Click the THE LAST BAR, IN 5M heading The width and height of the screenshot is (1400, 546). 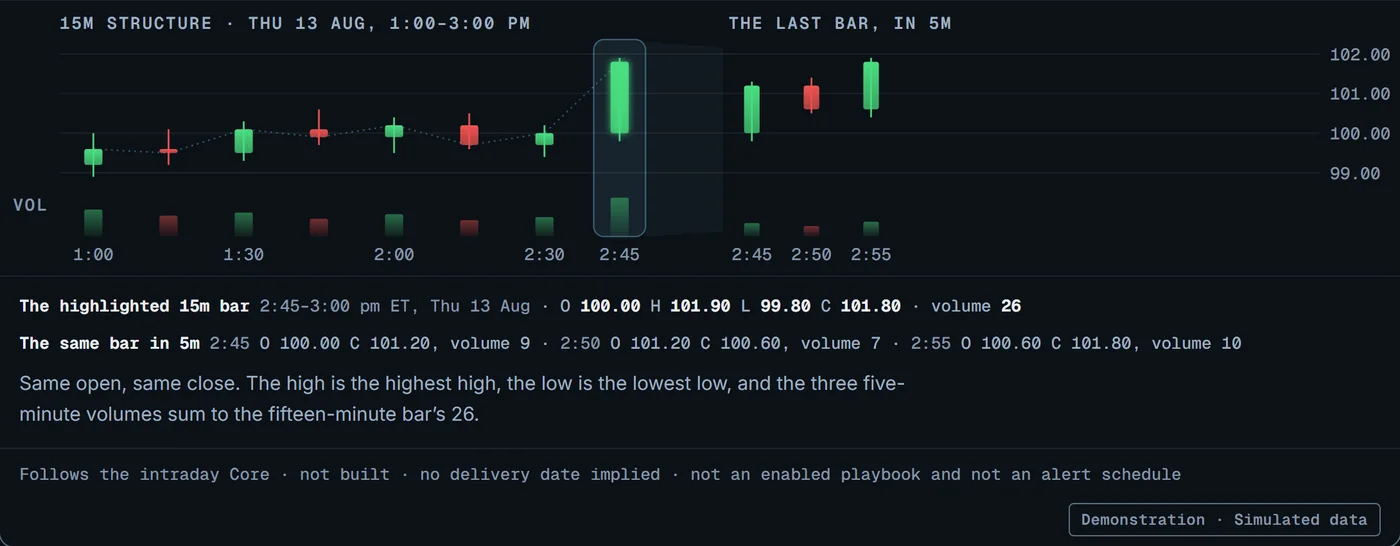pos(840,23)
